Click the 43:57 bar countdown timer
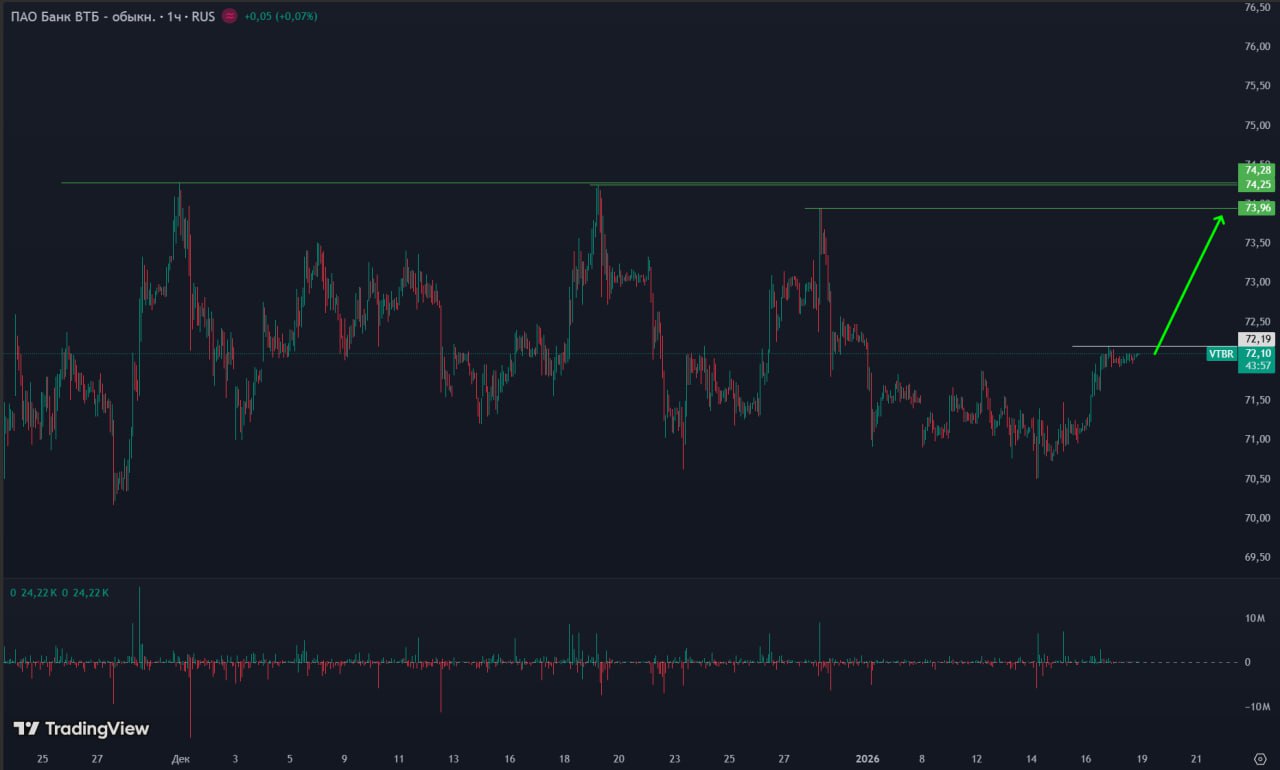The width and height of the screenshot is (1280, 770). tap(1256, 366)
